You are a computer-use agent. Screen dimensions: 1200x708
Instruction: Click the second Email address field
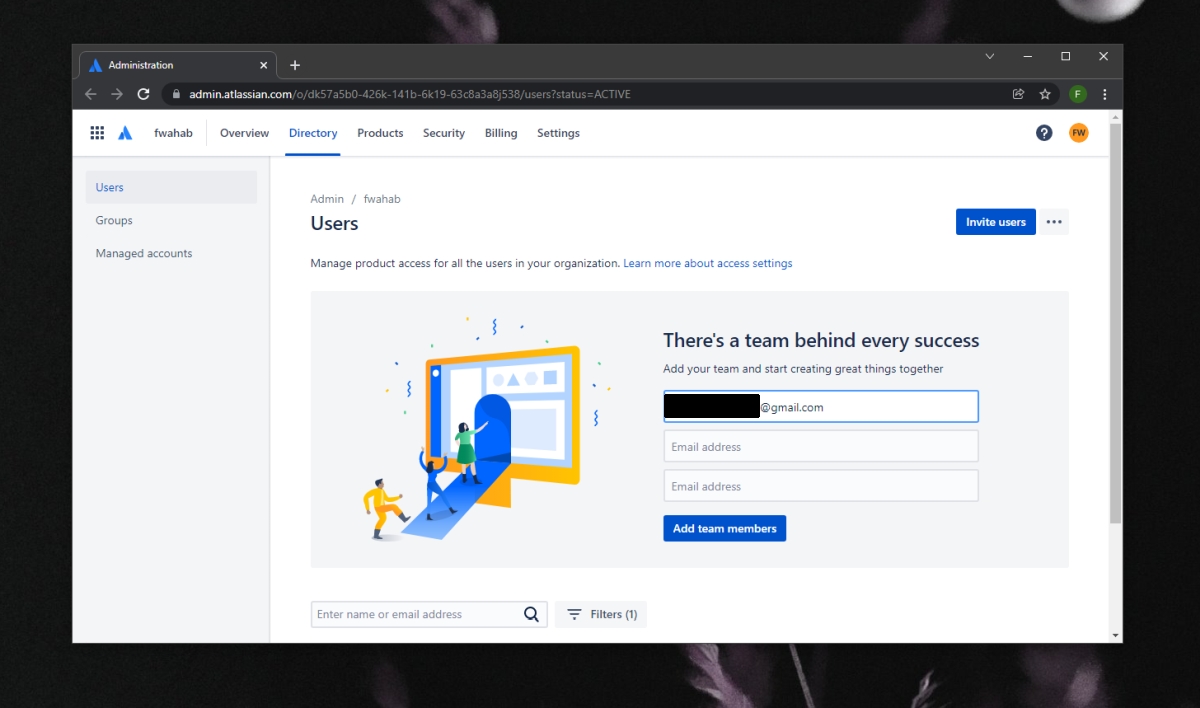click(821, 447)
